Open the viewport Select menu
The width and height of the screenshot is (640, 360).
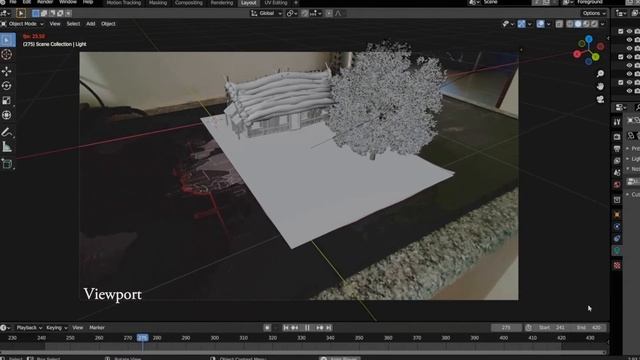coord(73,24)
